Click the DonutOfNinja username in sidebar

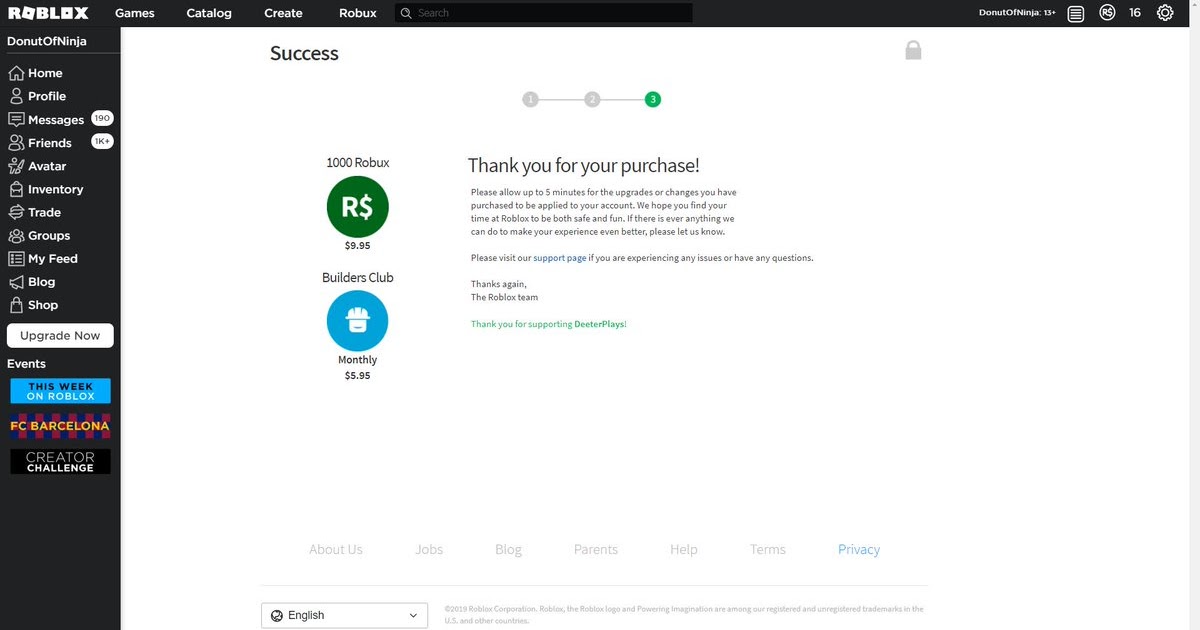(46, 42)
